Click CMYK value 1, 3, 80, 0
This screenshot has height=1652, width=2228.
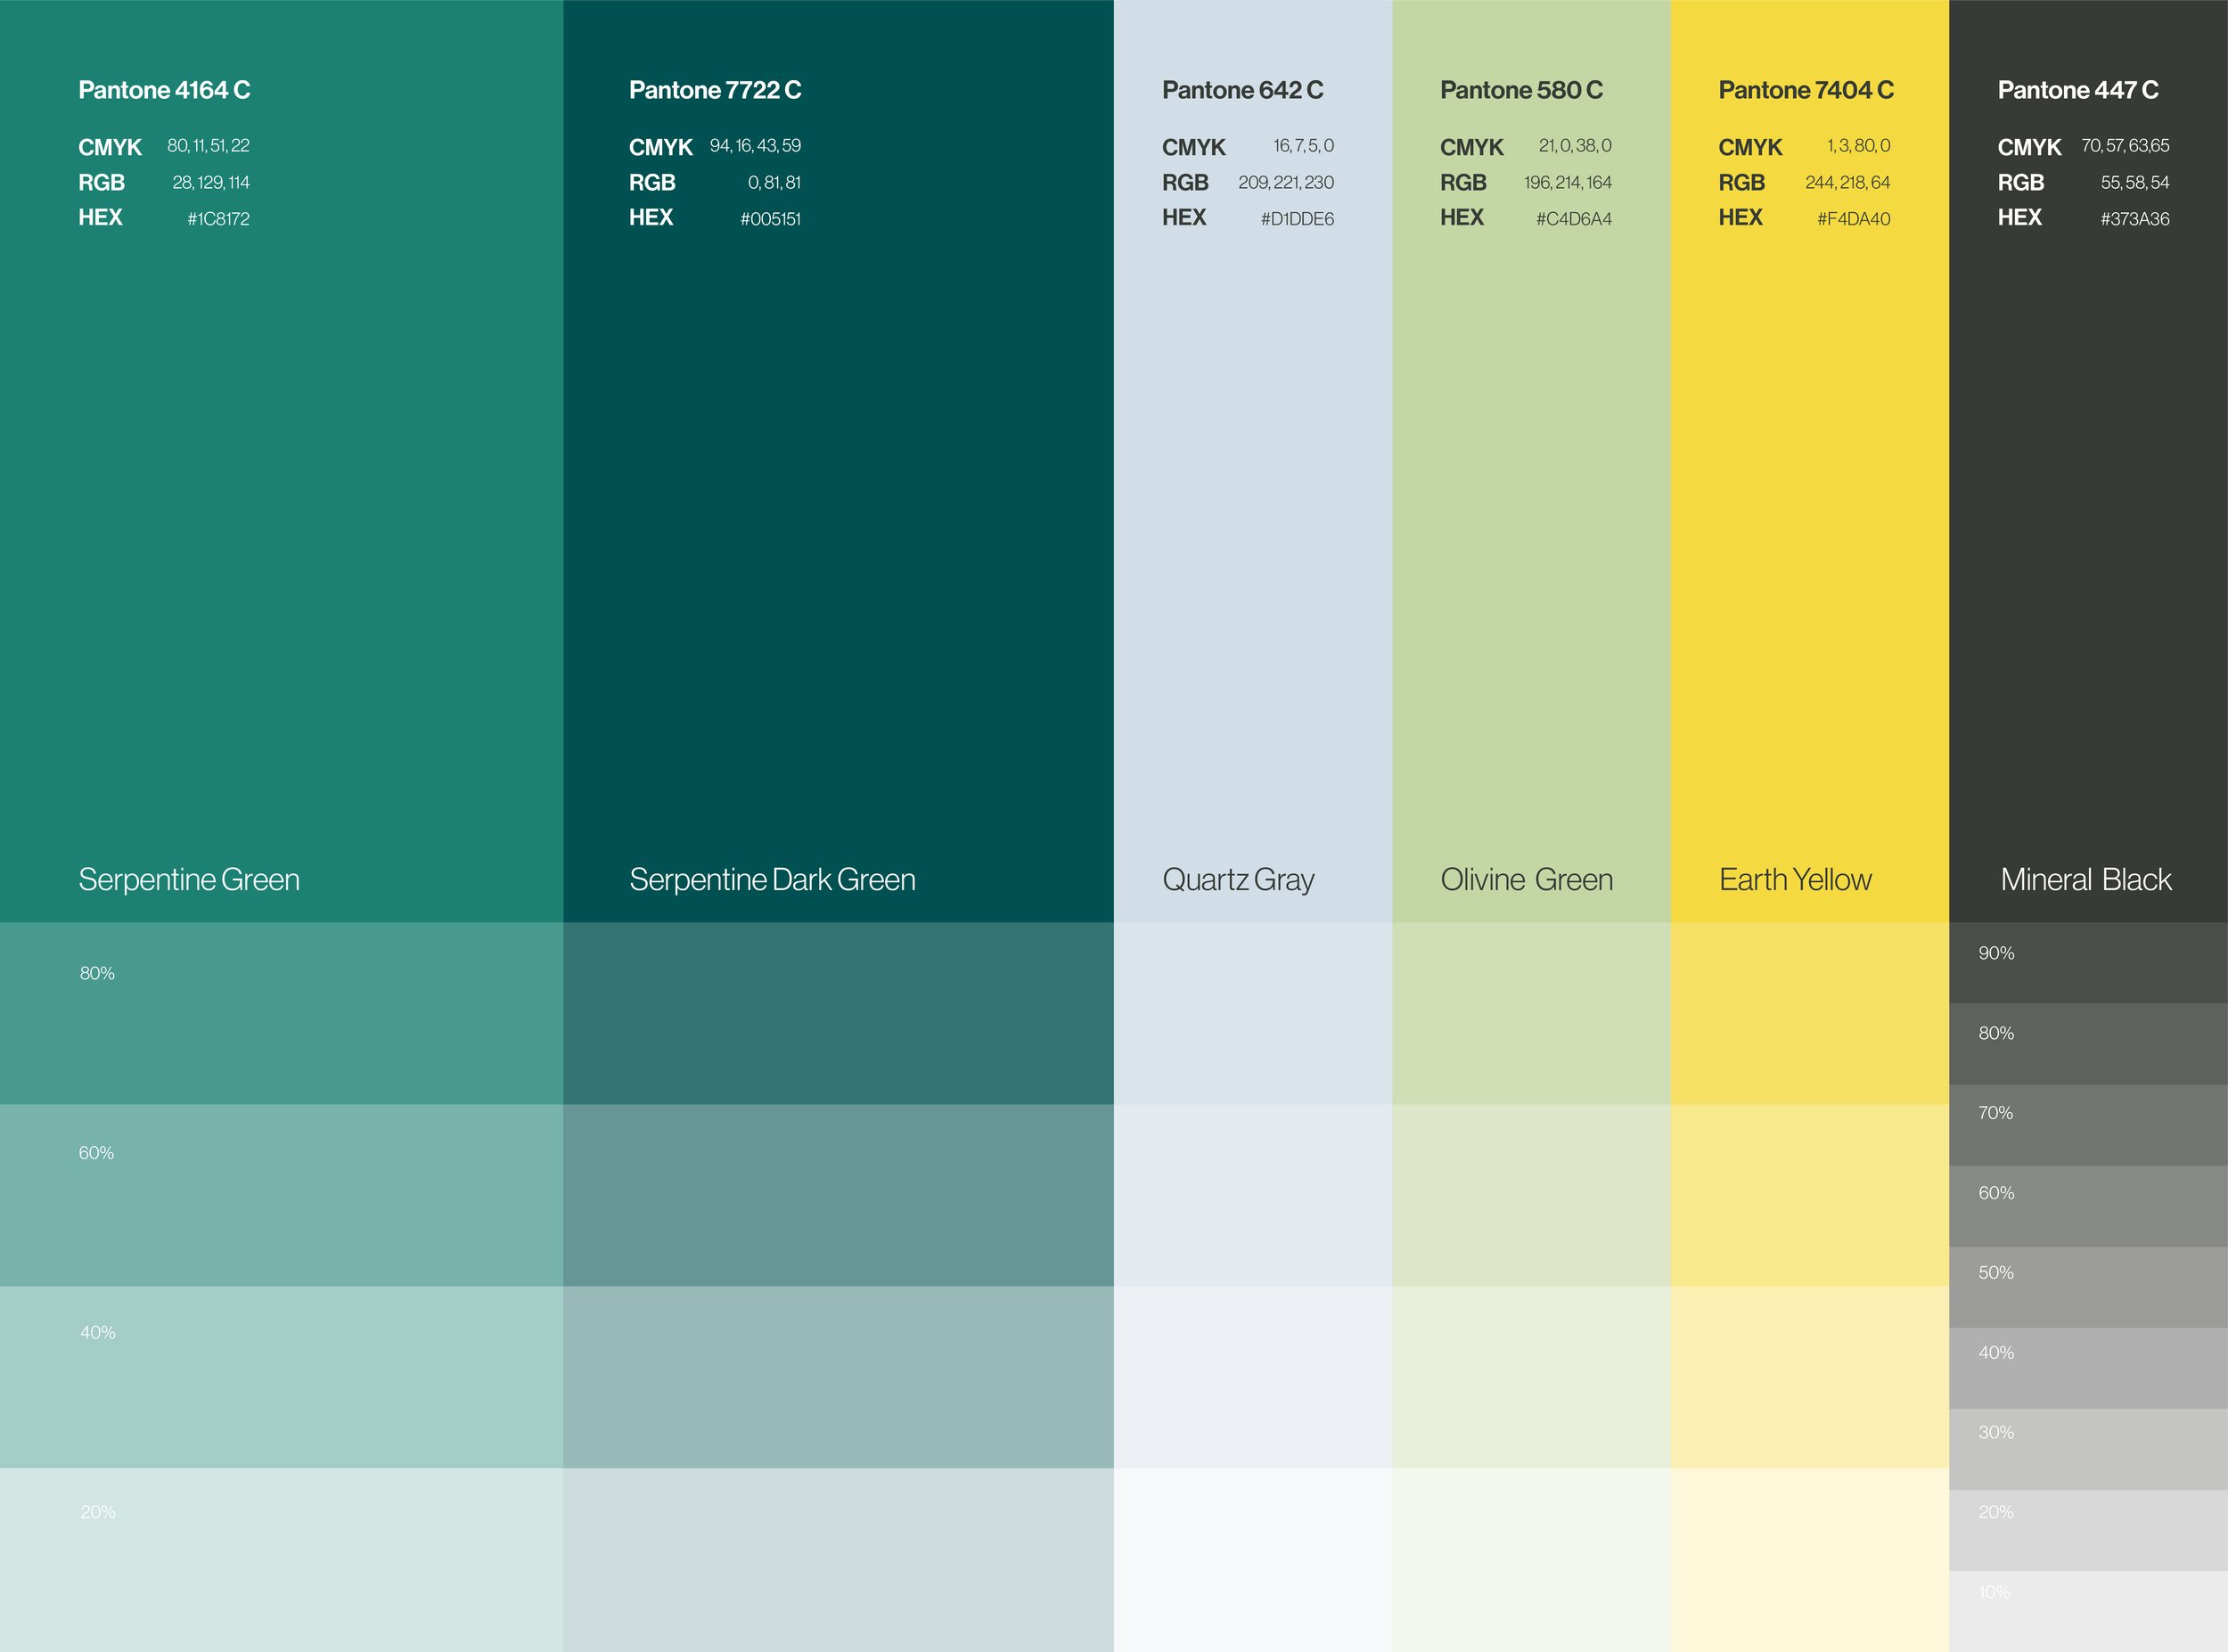[x=1858, y=146]
